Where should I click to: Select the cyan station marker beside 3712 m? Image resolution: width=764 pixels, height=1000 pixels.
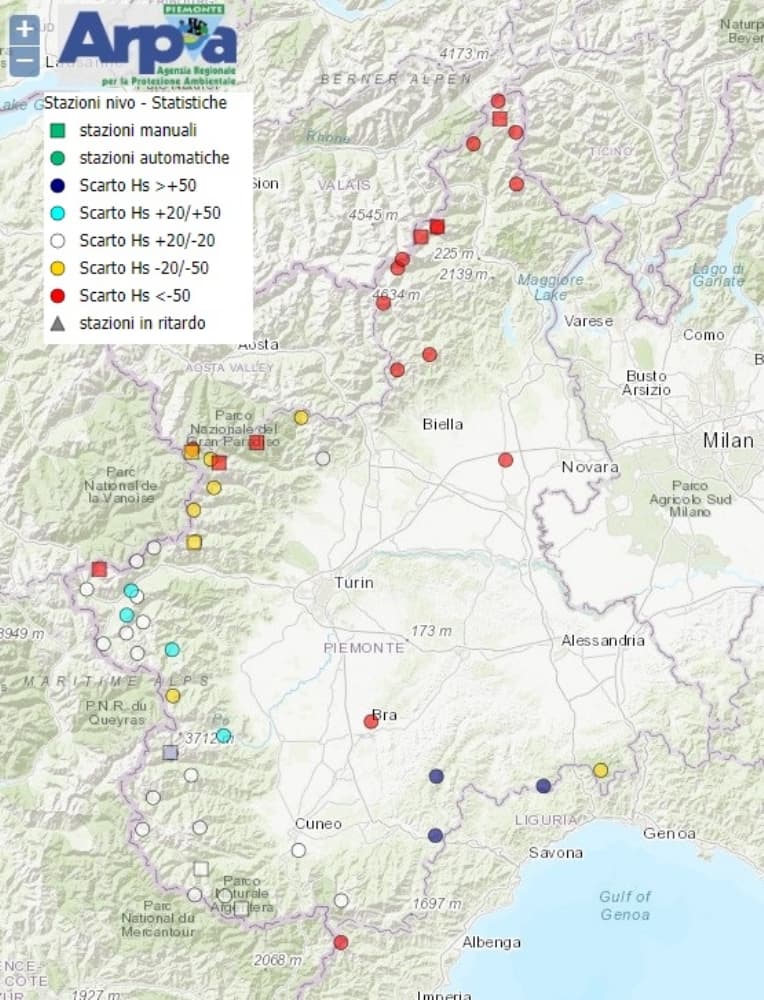[224, 736]
